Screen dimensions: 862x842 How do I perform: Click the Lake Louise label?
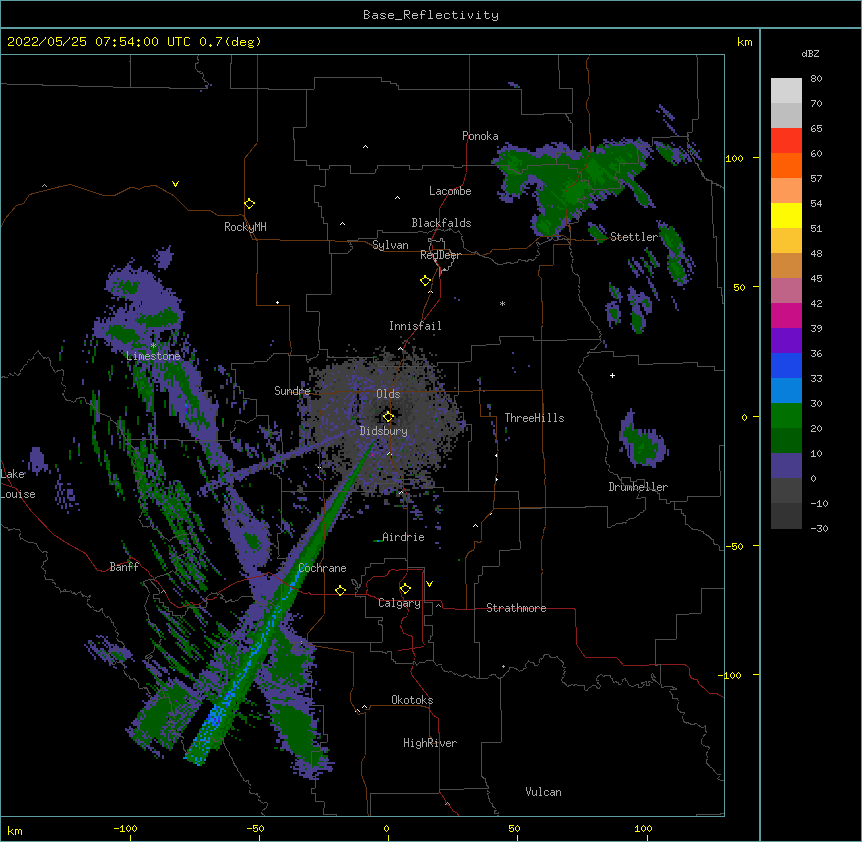(x=18, y=484)
